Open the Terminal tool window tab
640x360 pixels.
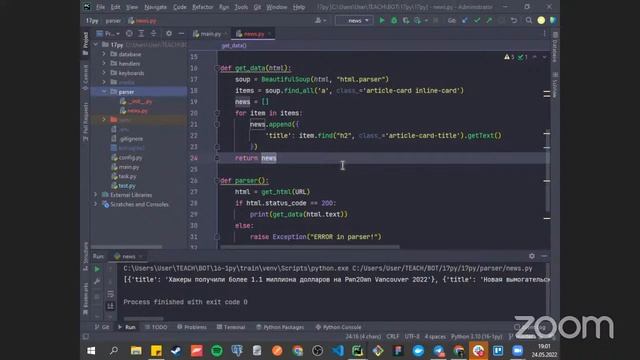(231, 327)
